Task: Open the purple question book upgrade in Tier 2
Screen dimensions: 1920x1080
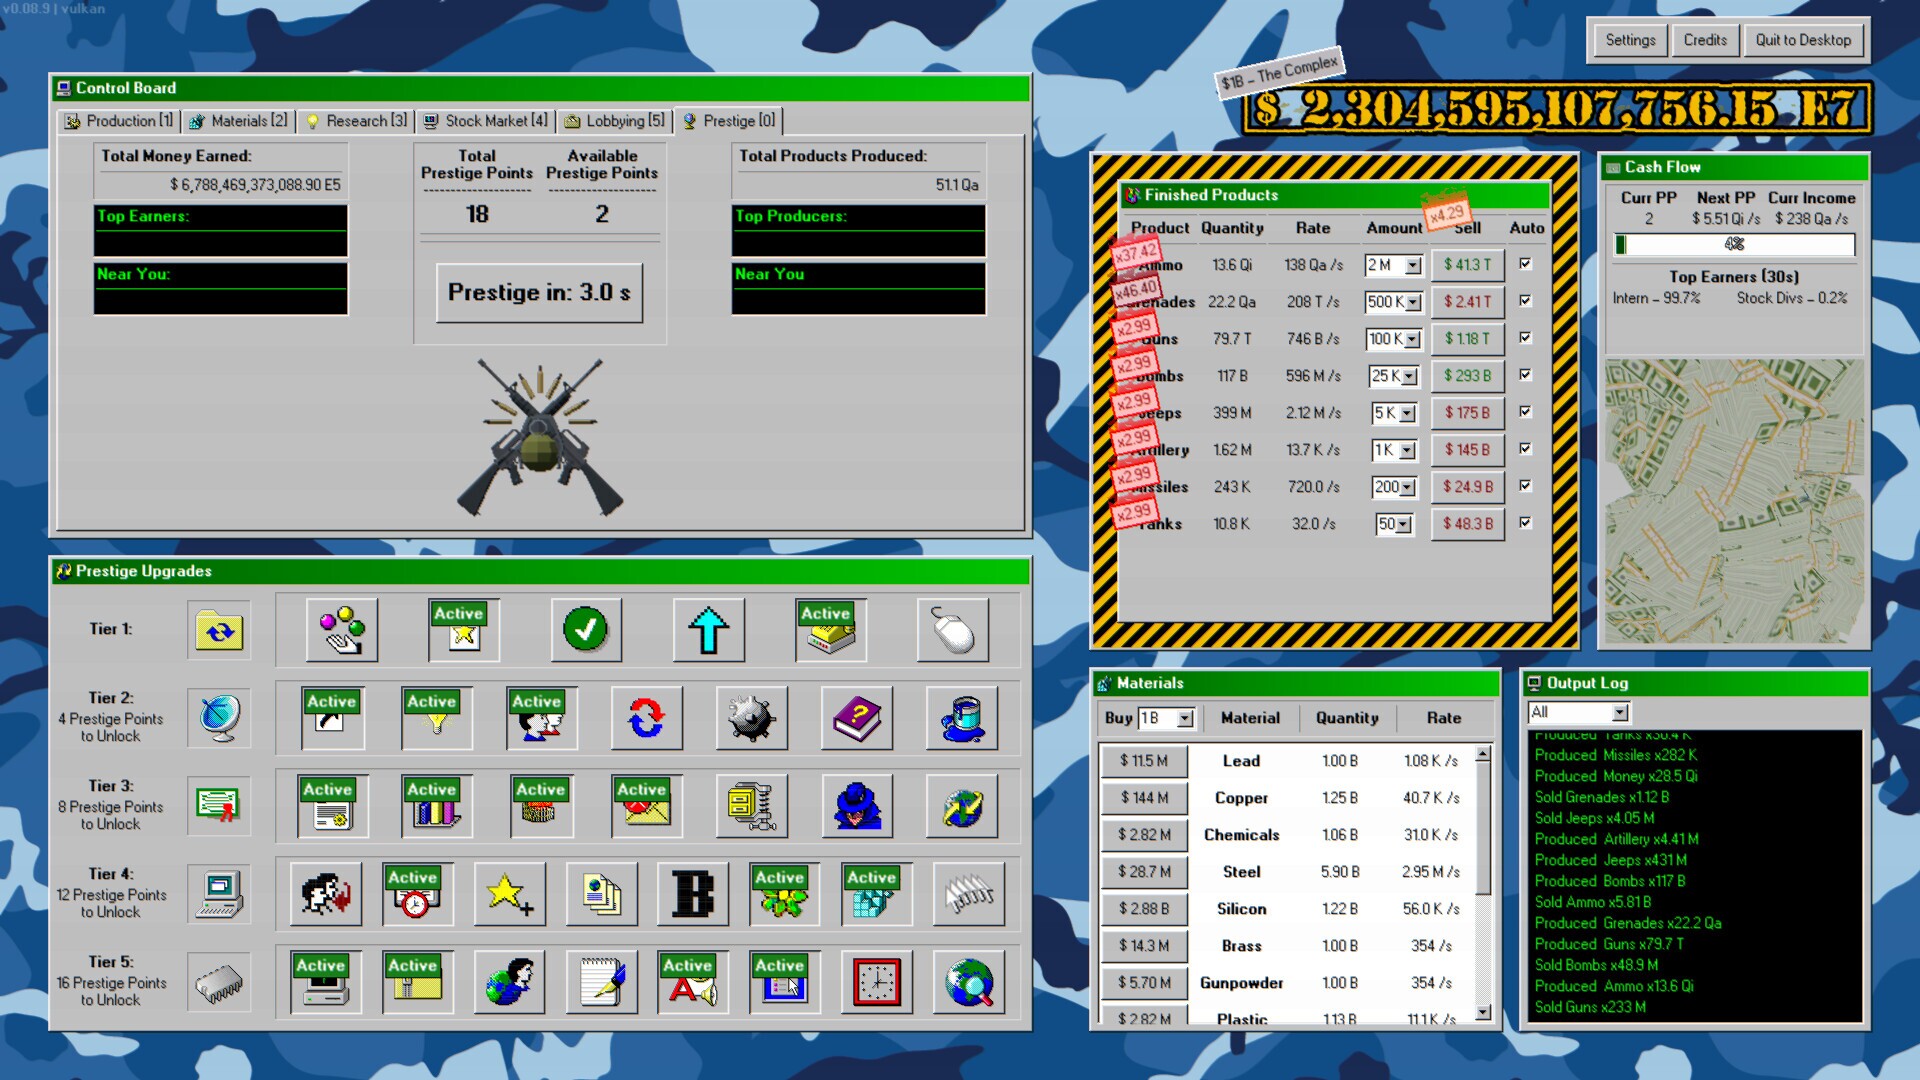Action: pos(857,718)
